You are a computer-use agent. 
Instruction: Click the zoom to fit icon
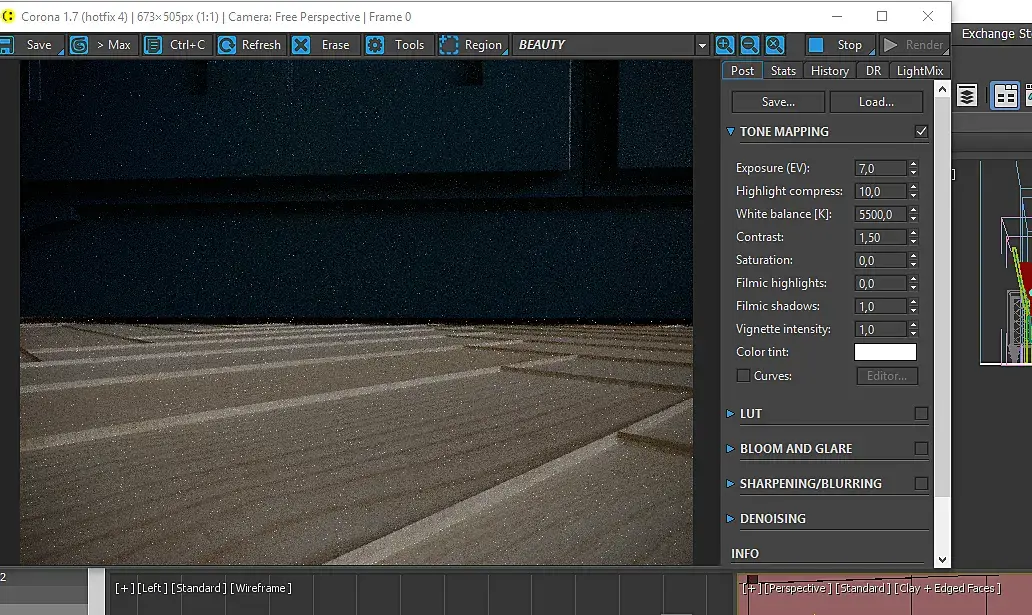tap(775, 45)
